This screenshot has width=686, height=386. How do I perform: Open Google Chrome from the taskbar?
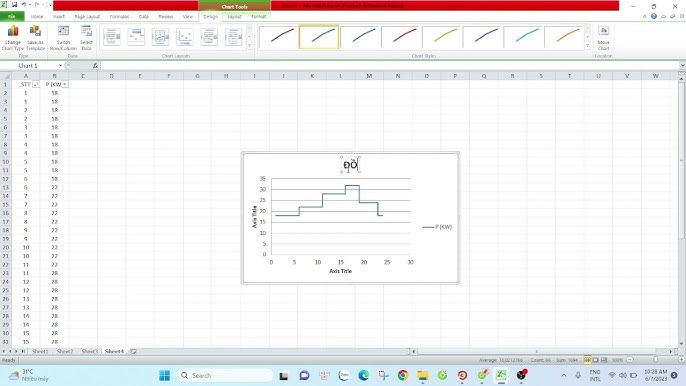coord(403,375)
